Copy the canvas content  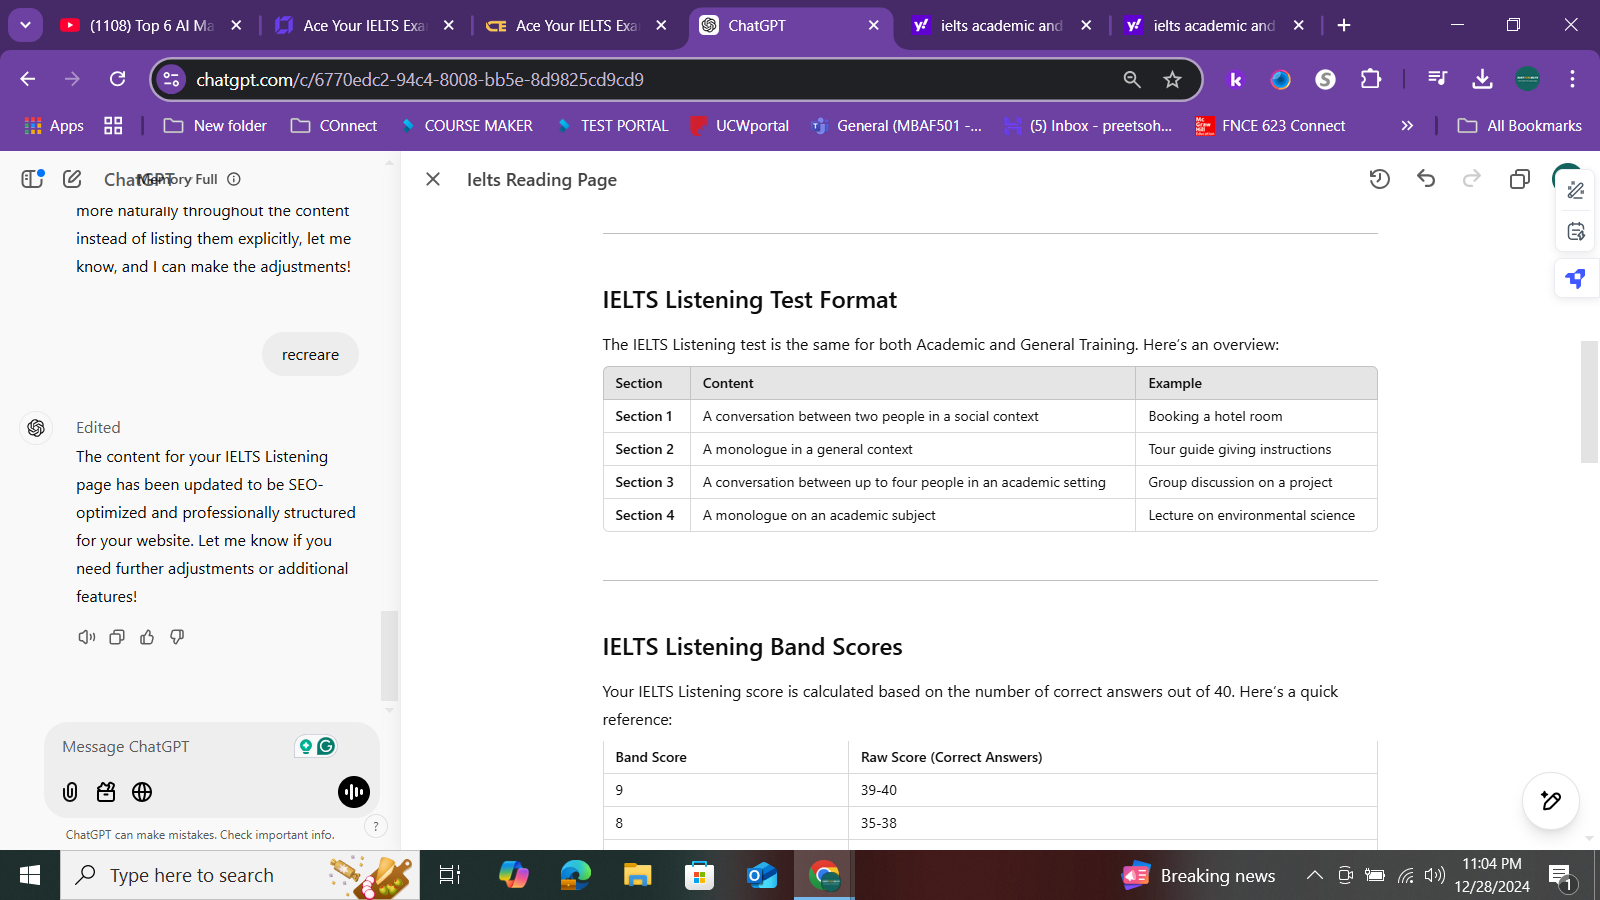1520,179
